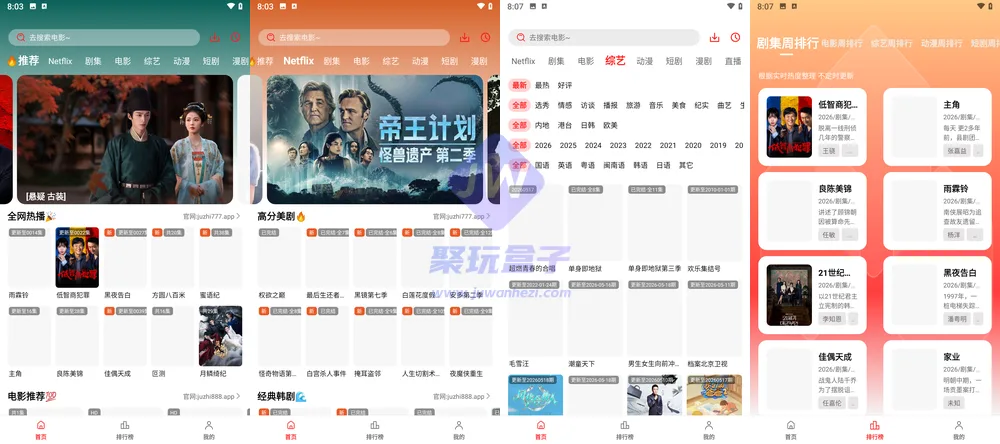Select the 最热 sort filter
Screen dimensions: 1000x444
pyautogui.click(x=542, y=85)
